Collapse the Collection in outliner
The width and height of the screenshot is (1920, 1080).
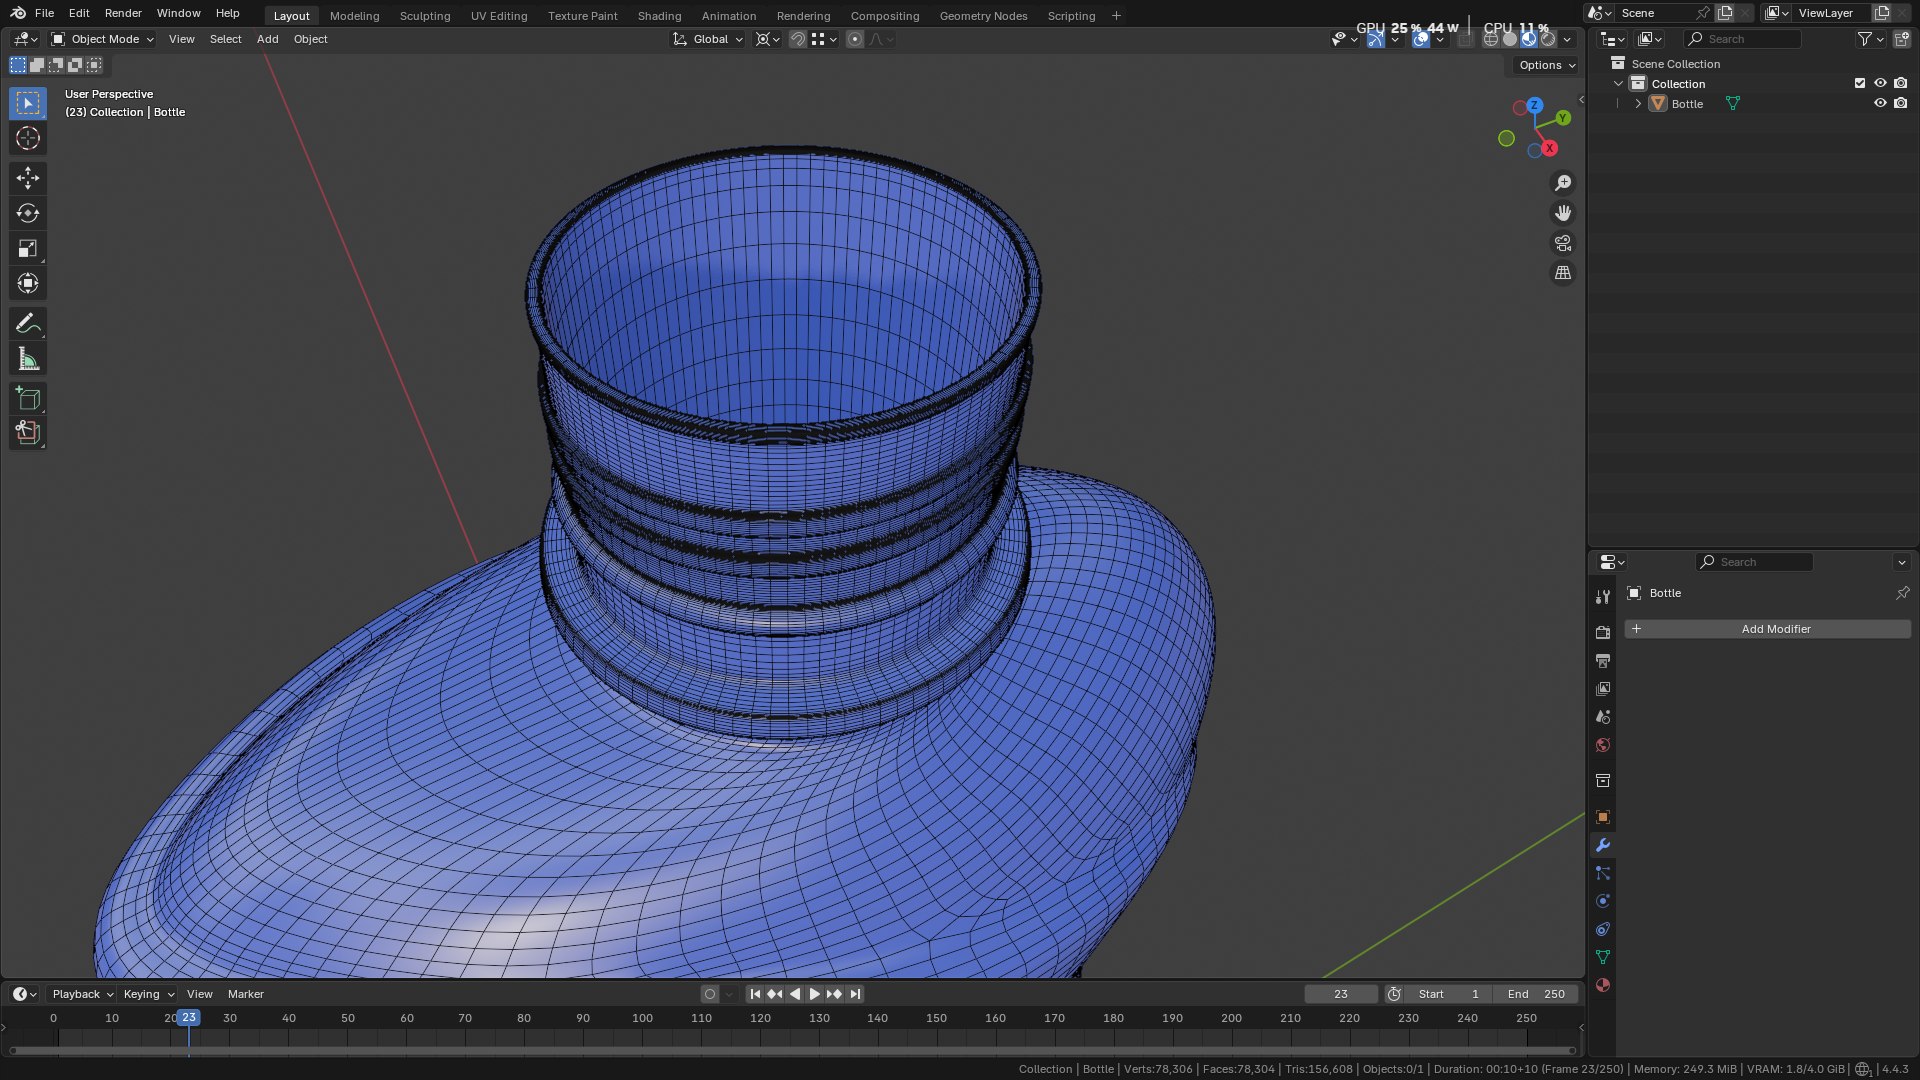[x=1618, y=83]
